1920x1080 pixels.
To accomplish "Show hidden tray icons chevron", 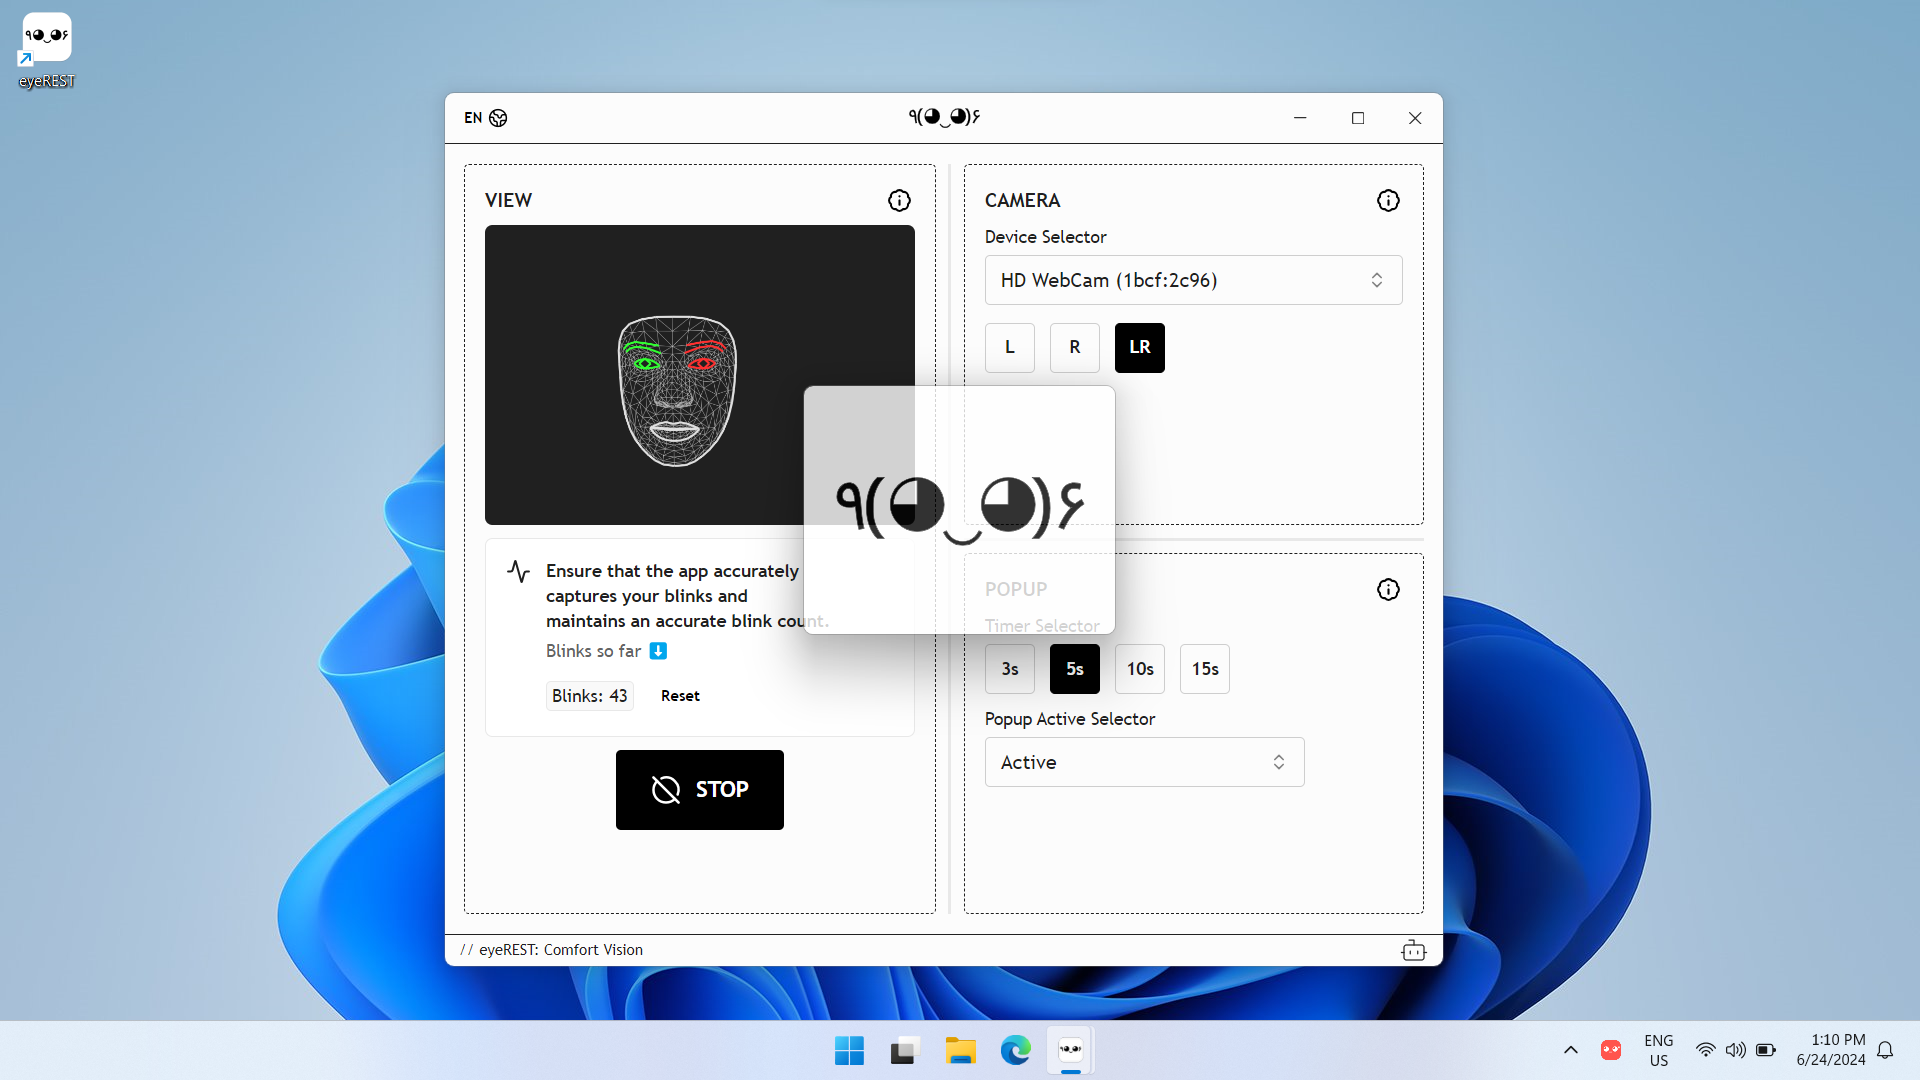I will pos(1570,1050).
